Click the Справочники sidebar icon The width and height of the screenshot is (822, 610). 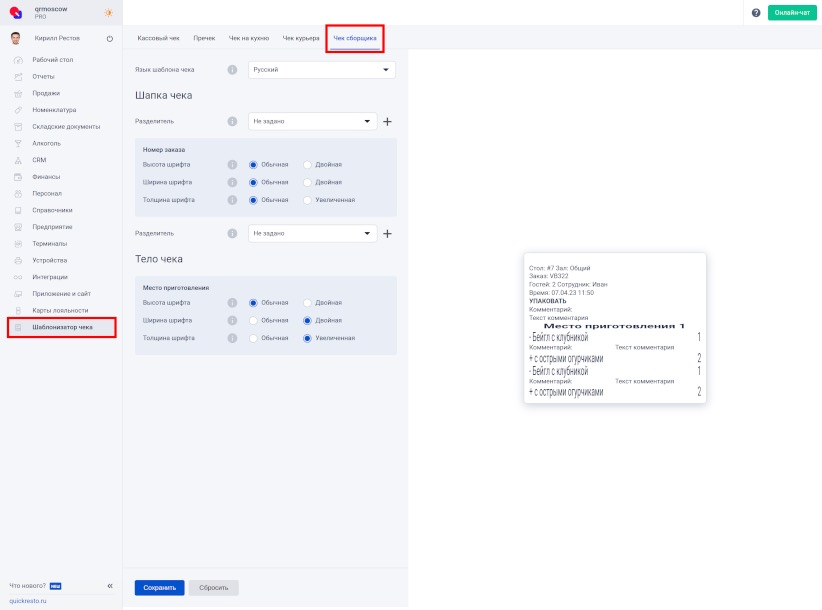point(18,210)
